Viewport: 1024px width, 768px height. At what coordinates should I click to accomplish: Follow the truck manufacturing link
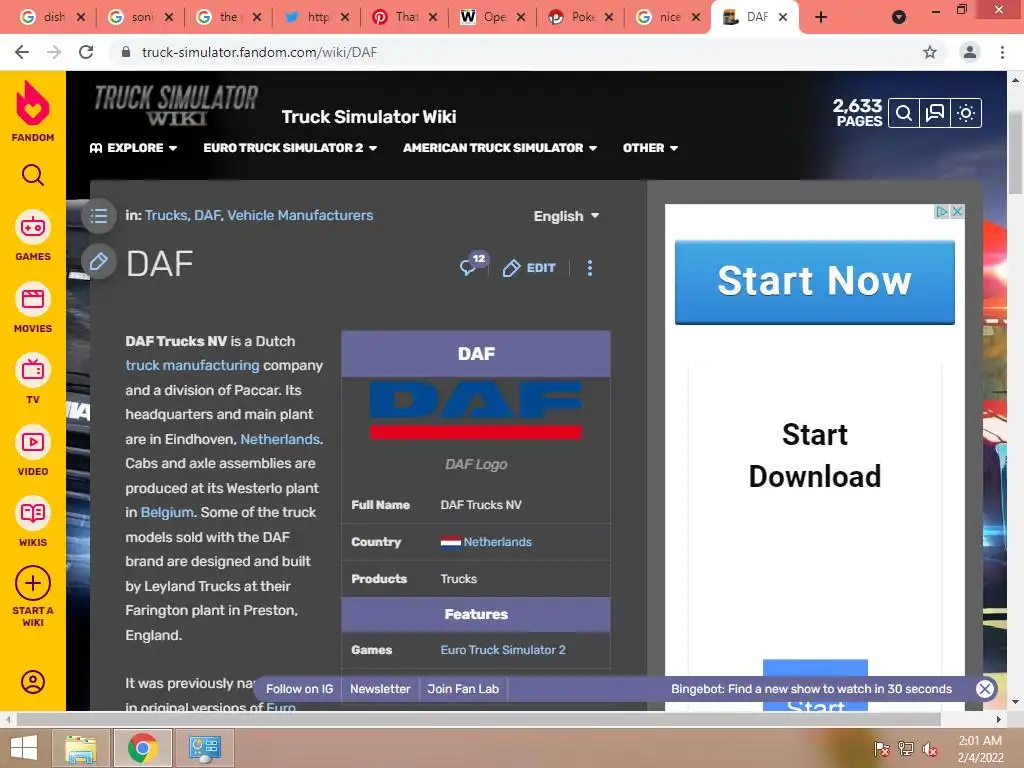(x=192, y=365)
